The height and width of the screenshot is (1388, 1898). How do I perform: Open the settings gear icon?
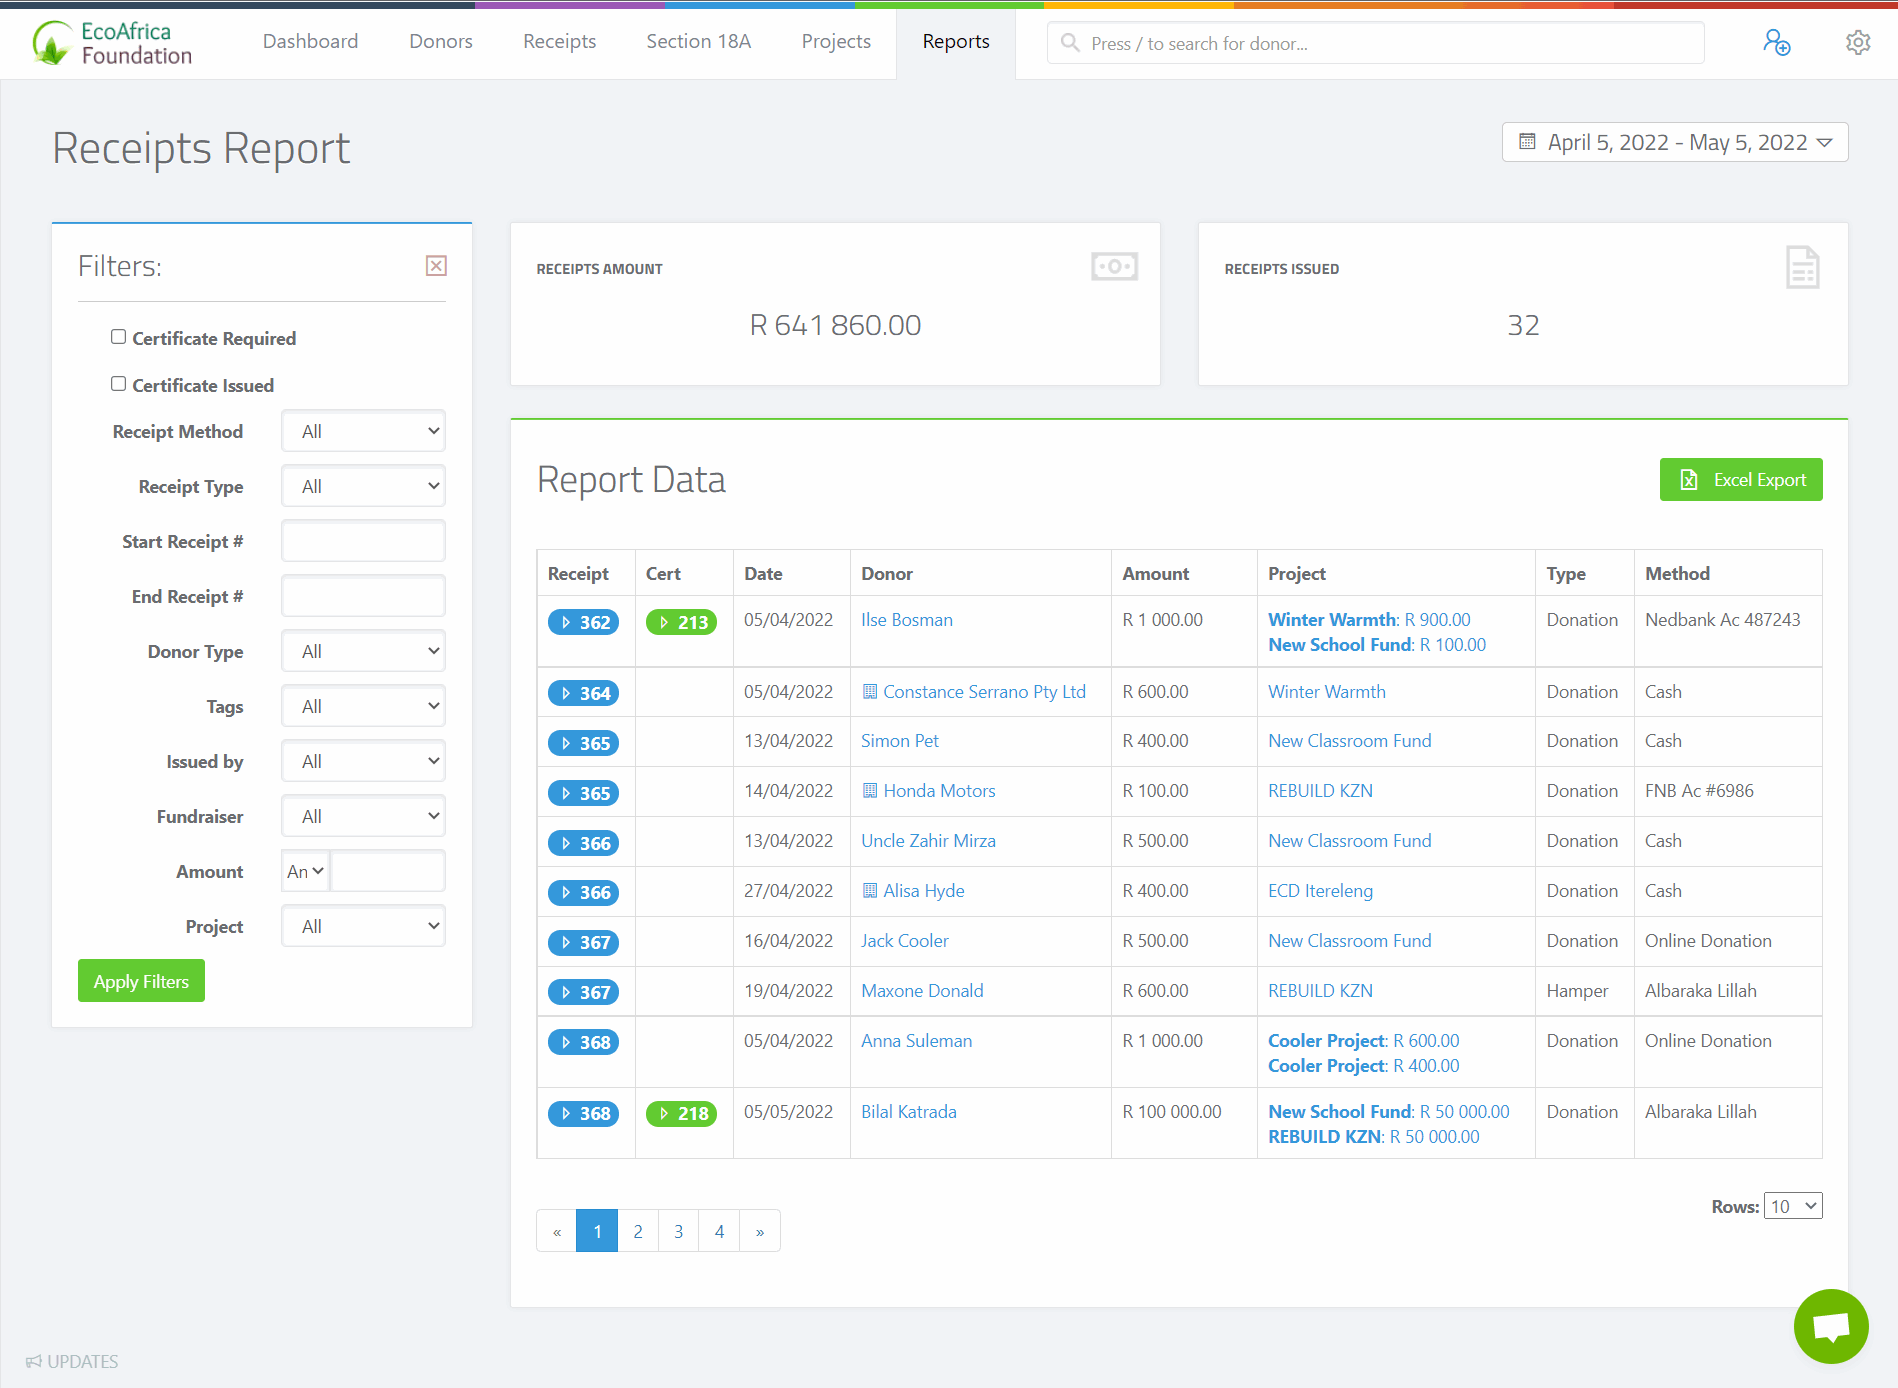1858,43
